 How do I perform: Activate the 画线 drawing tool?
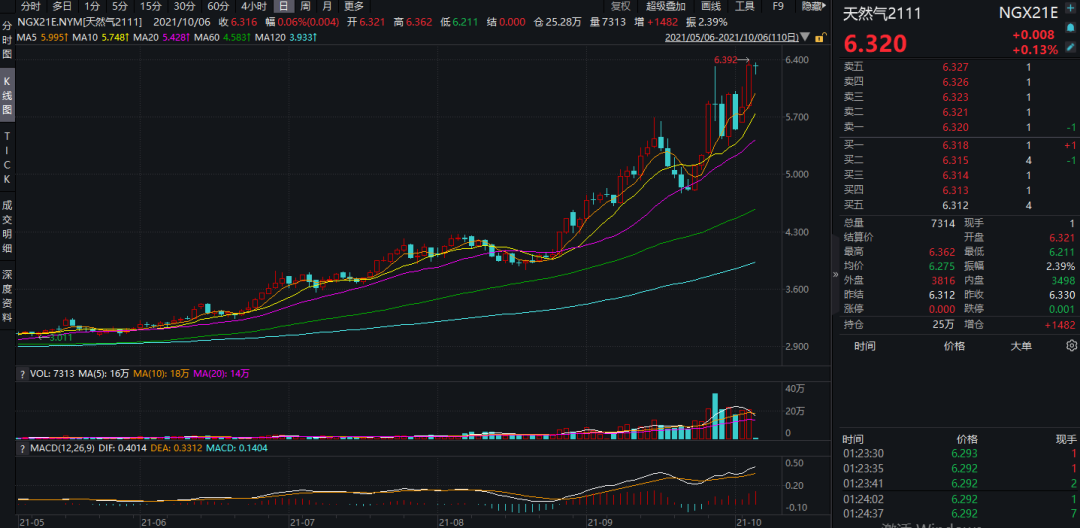click(711, 6)
